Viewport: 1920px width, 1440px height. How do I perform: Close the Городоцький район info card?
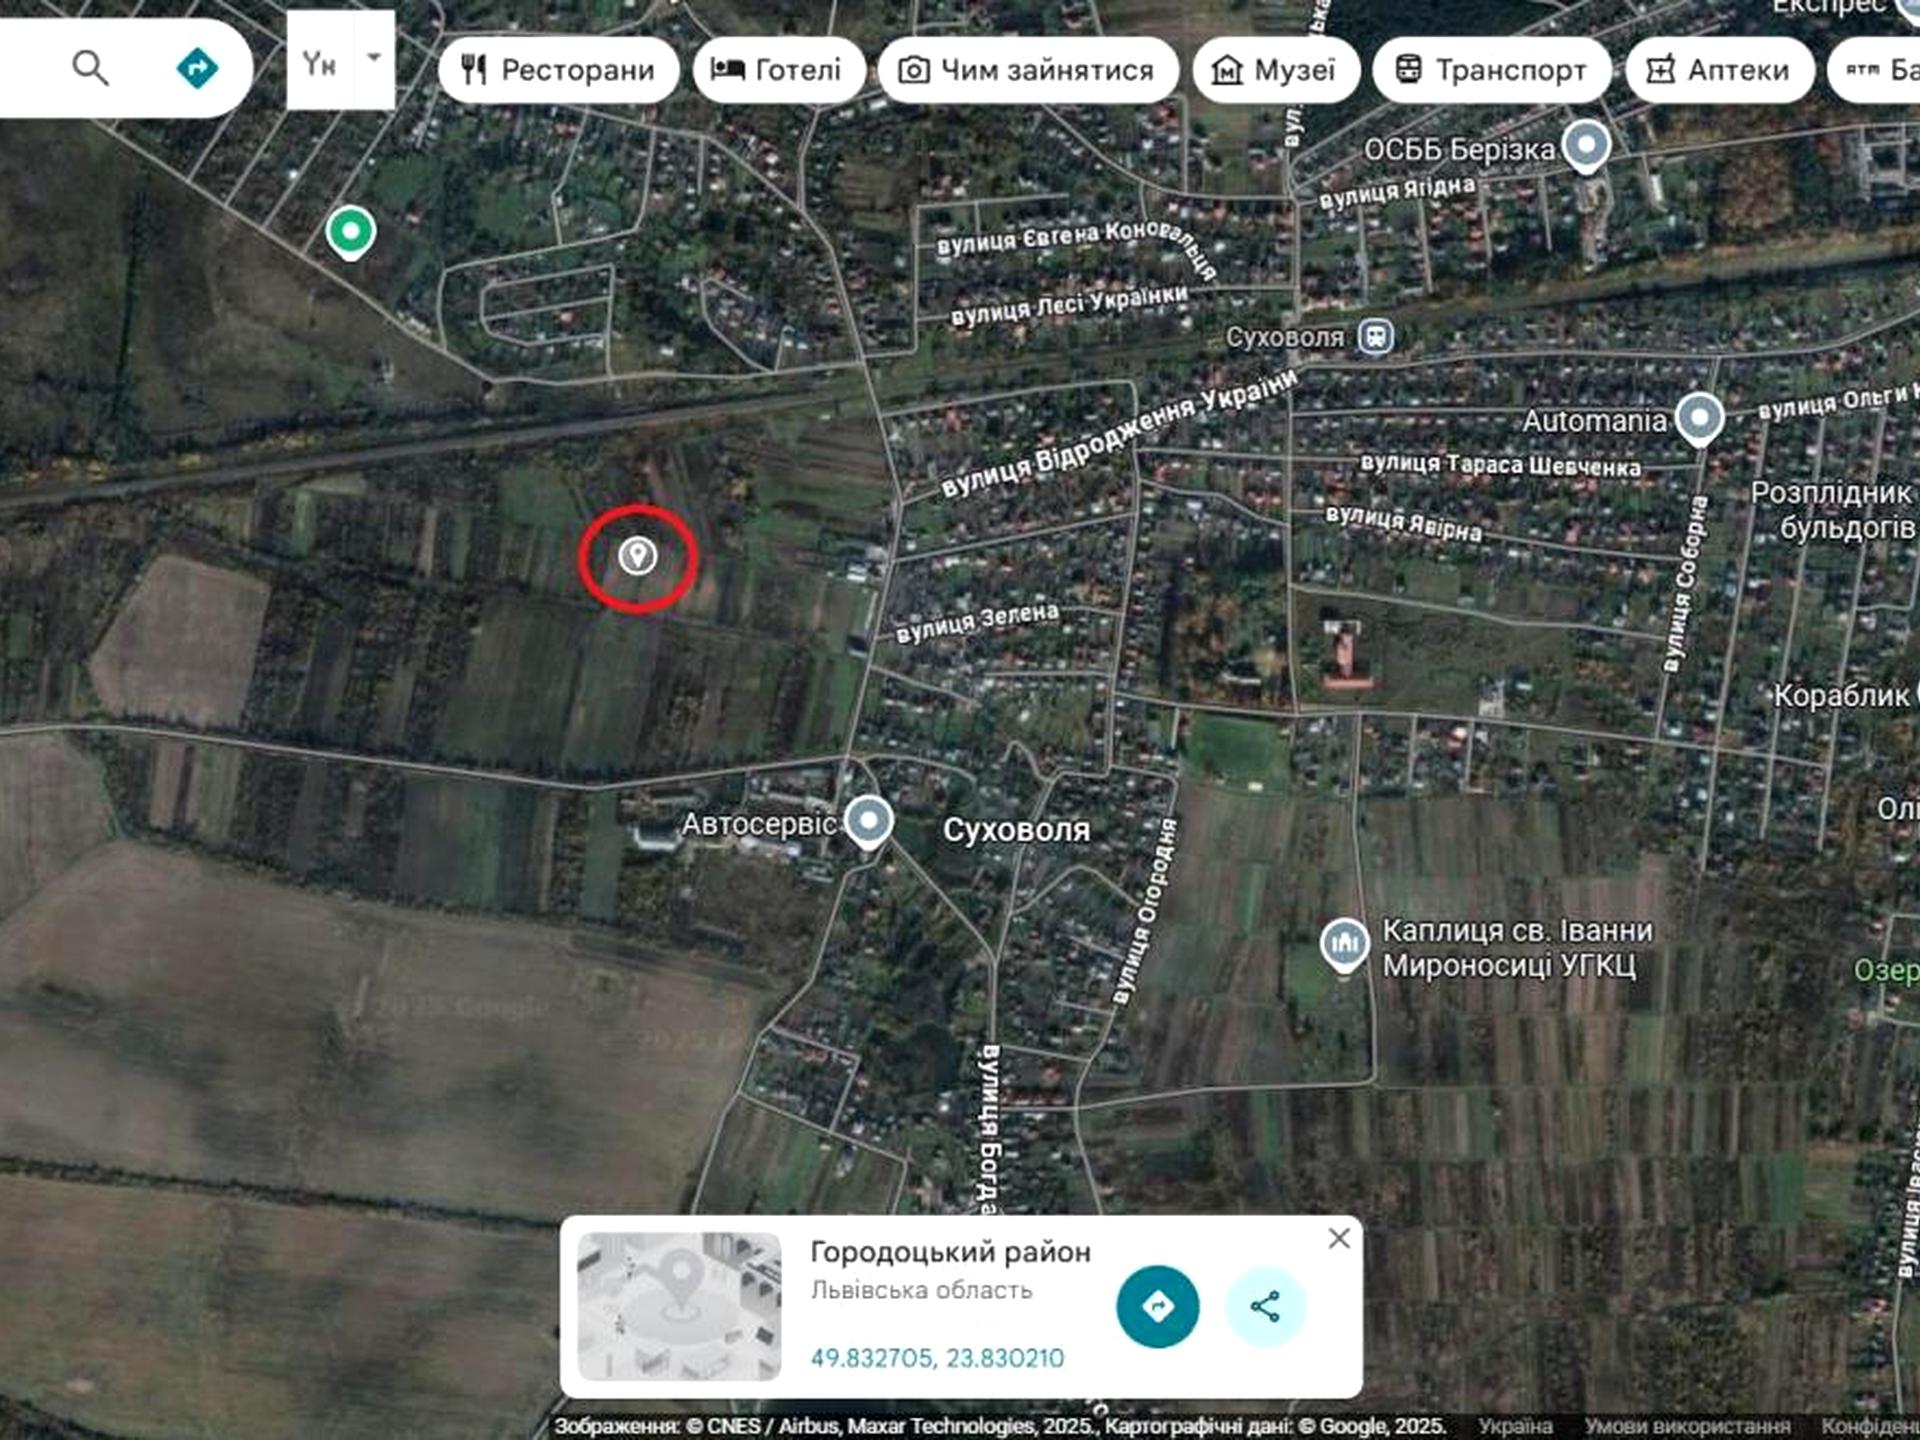(x=1339, y=1238)
